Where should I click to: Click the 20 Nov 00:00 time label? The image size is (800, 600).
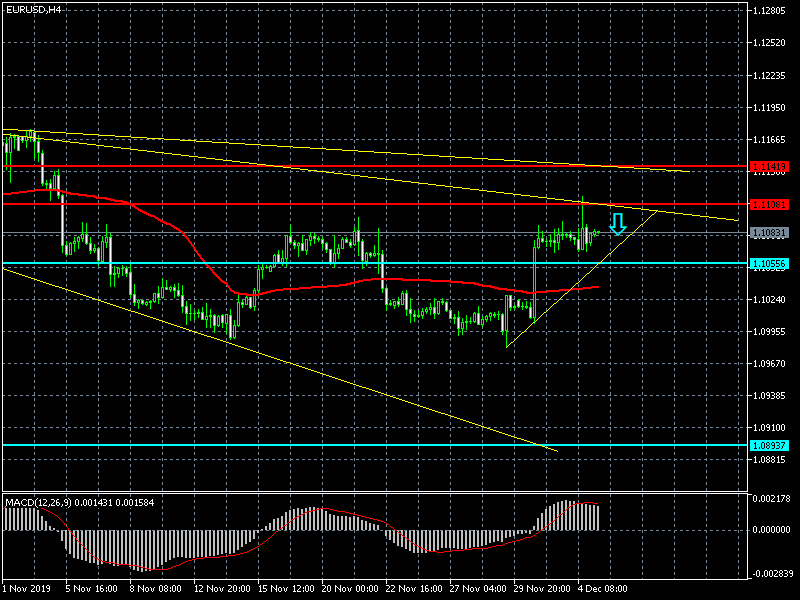coord(350,589)
